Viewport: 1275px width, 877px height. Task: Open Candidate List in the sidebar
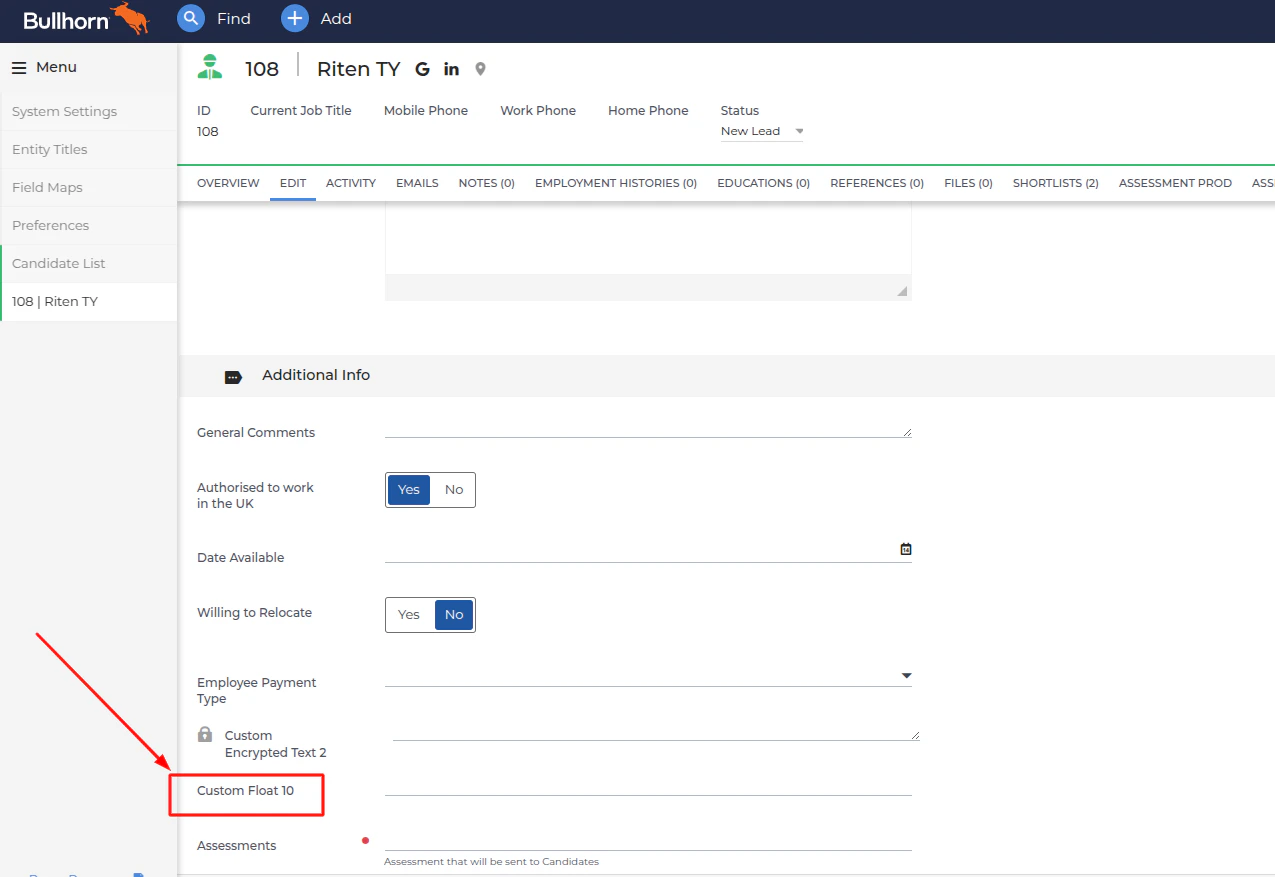point(59,263)
